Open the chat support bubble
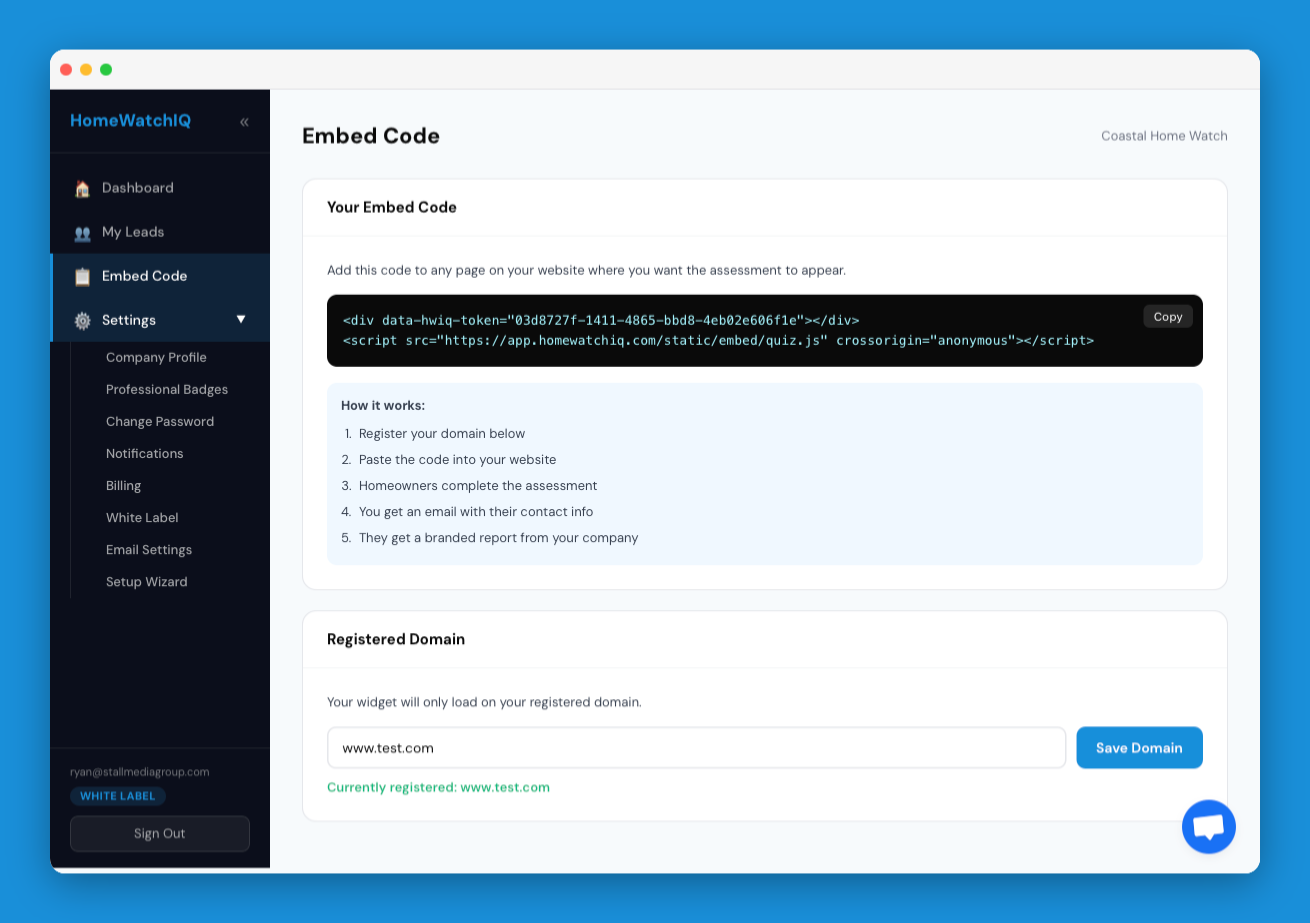 click(x=1209, y=827)
